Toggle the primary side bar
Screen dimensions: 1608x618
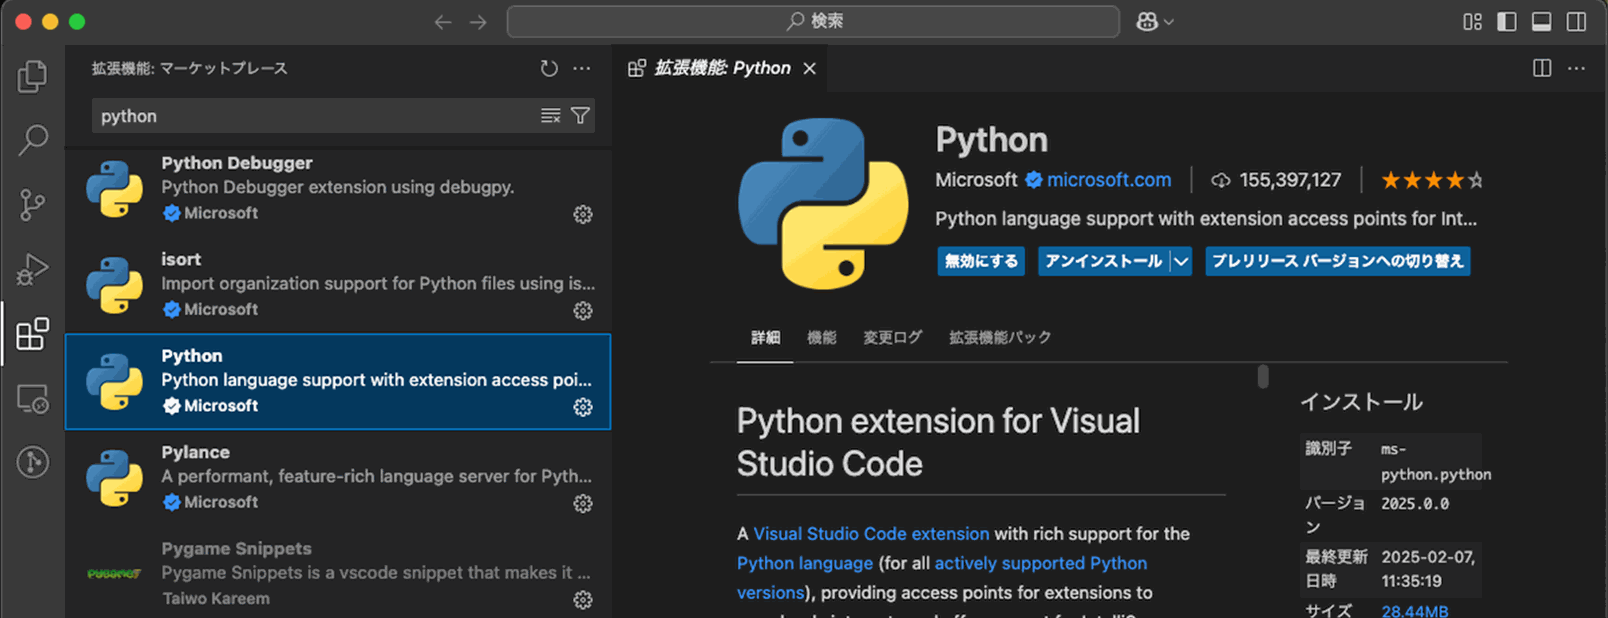pos(1507,22)
